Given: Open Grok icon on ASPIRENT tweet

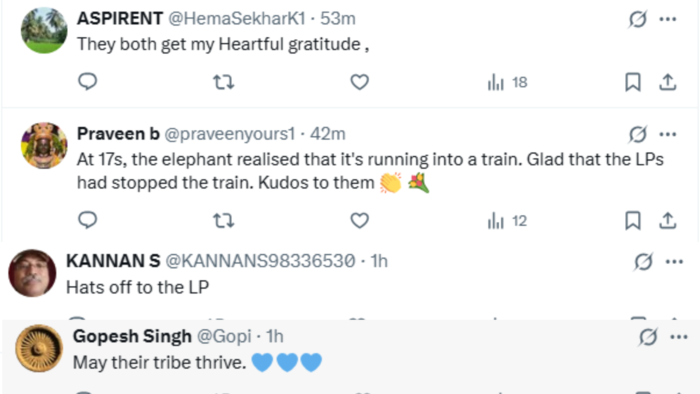Looking at the screenshot, I should pos(638,19).
